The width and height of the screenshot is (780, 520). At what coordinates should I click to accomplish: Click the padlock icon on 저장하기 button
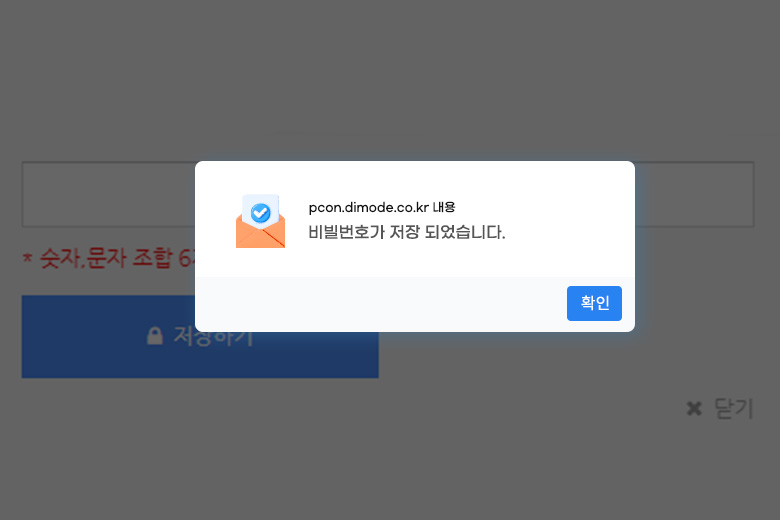tap(155, 335)
